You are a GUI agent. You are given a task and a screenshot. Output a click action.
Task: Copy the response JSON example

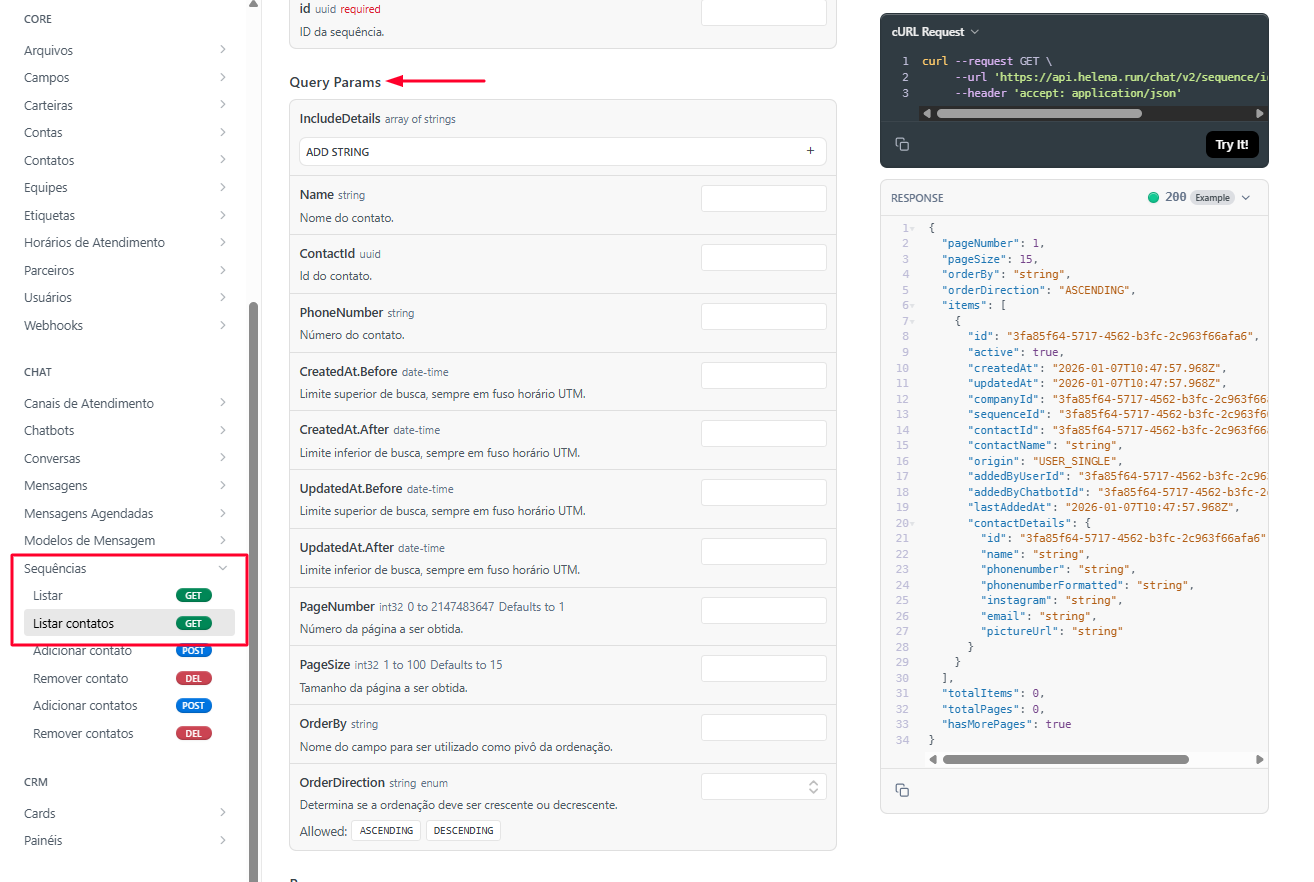902,790
